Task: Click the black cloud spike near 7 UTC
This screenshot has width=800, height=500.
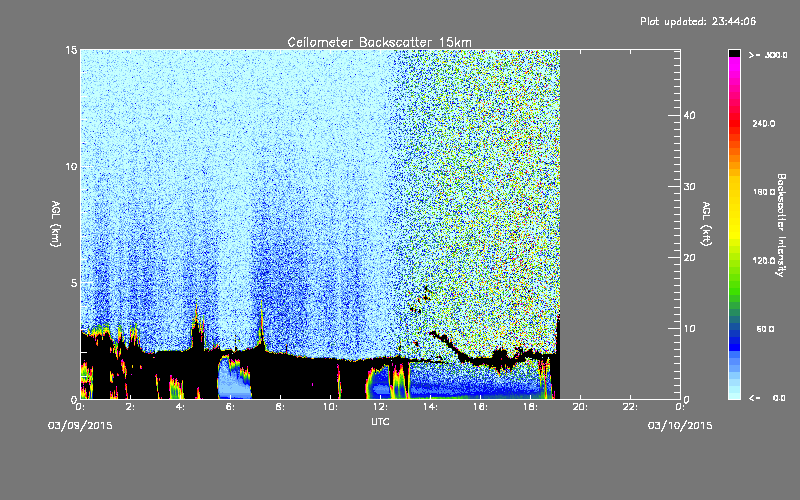Action: point(262,327)
